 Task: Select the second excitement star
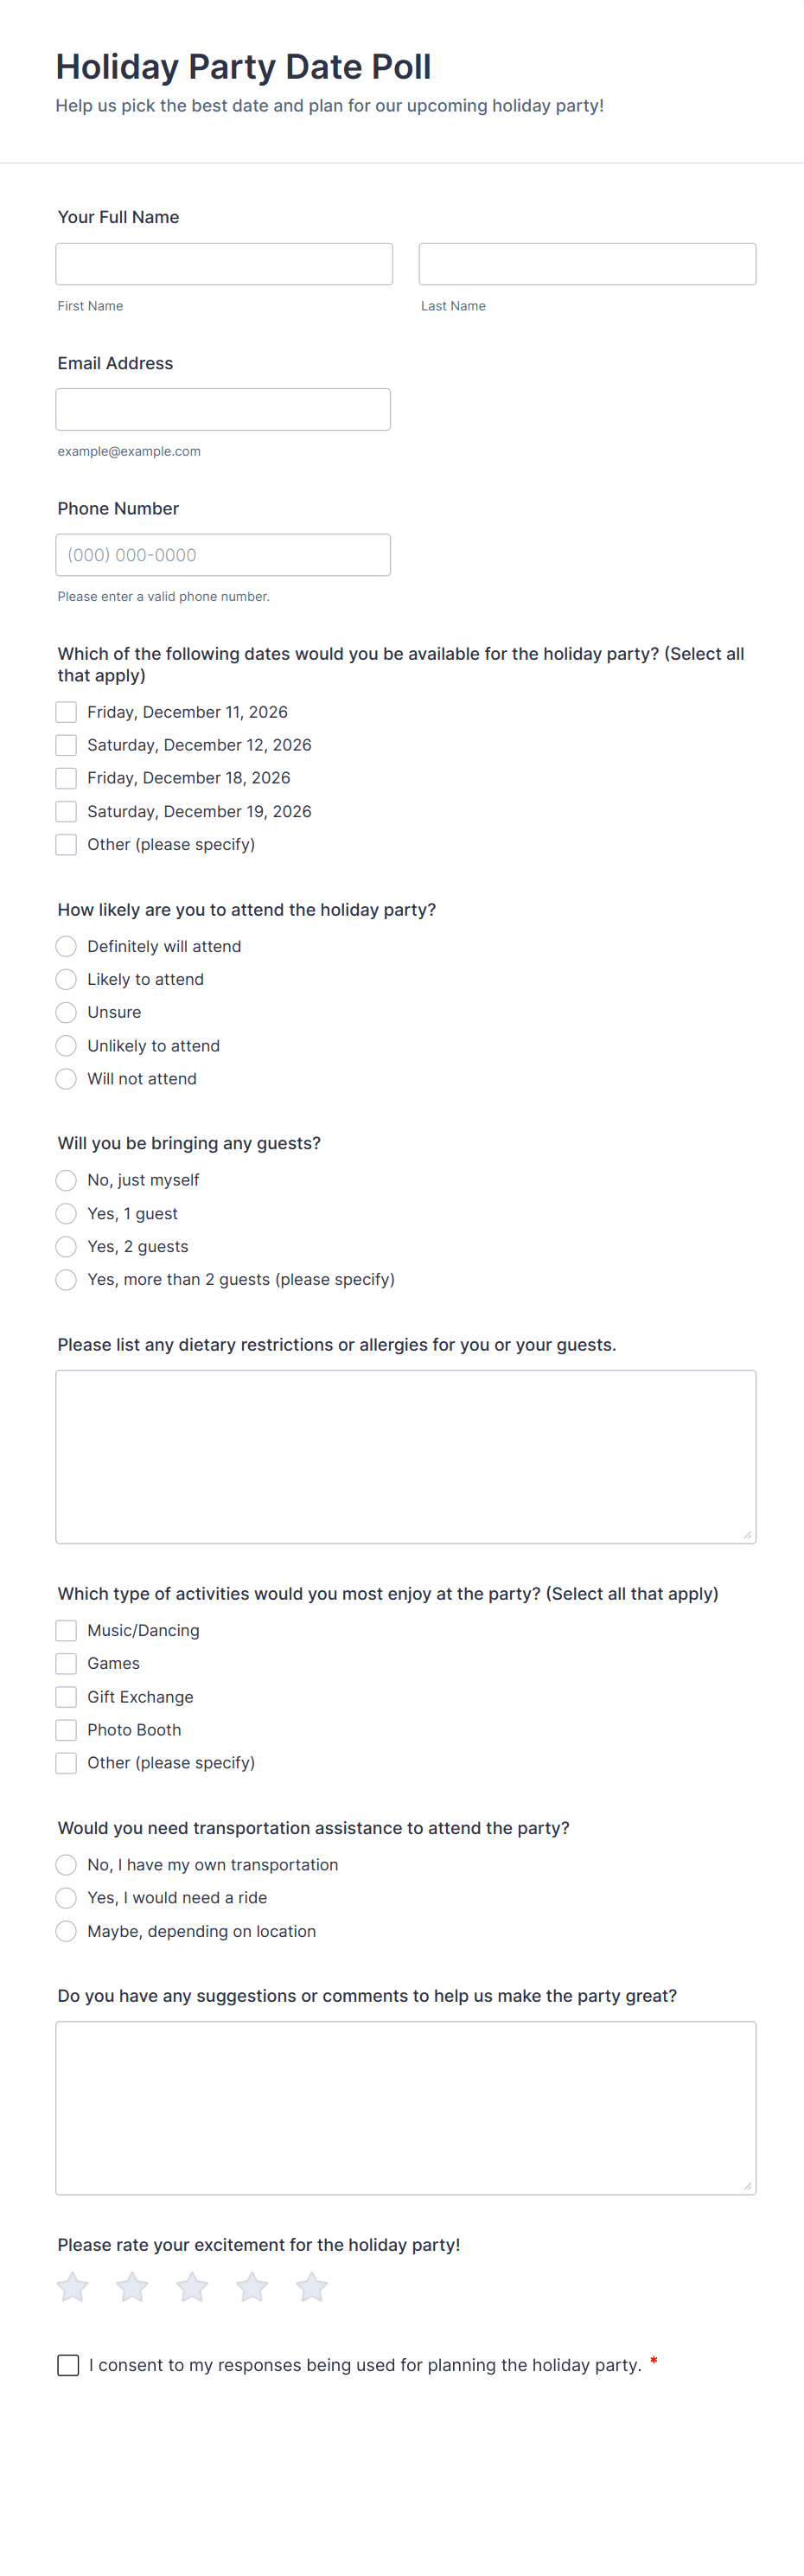[132, 2286]
